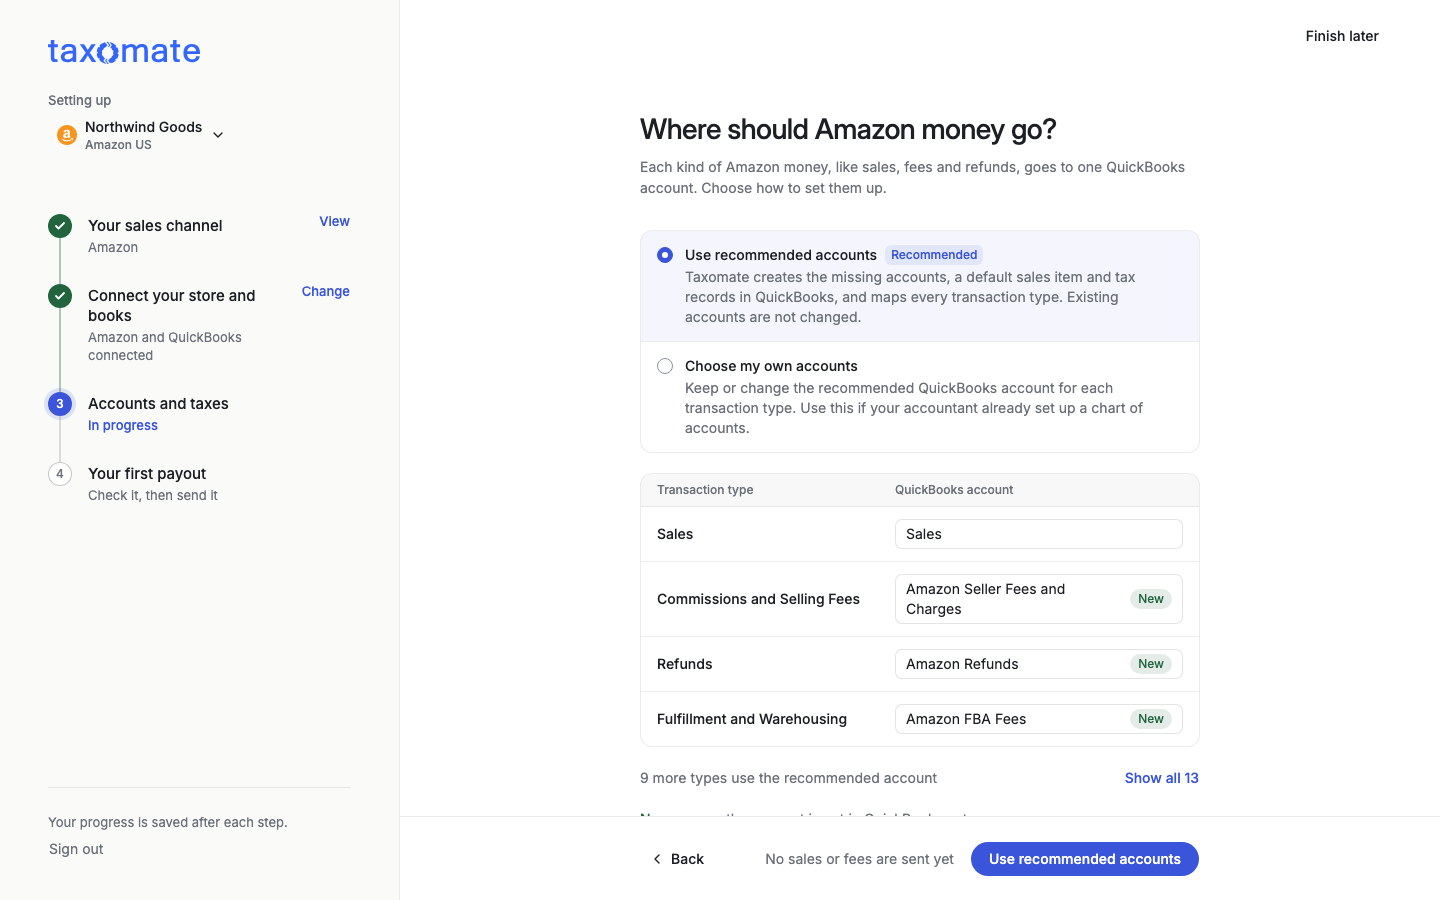Viewport: 1440px width, 900px height.
Task: Open the Sales QuickBooks account field
Action: pyautogui.click(x=1039, y=534)
